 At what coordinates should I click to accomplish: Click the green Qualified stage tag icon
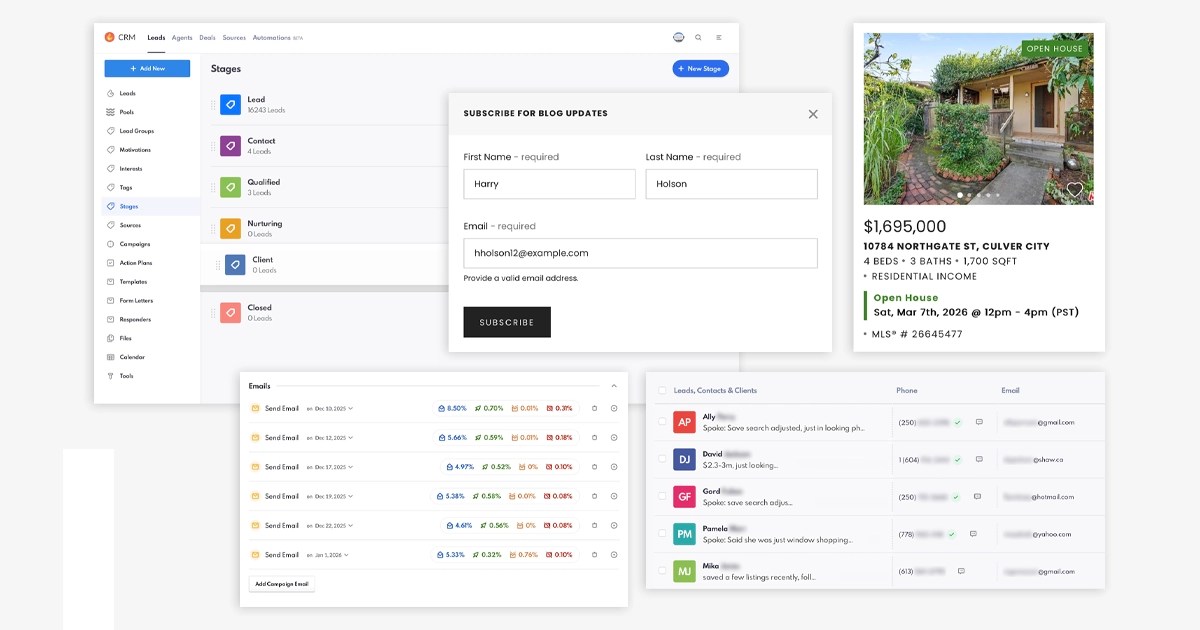point(230,187)
